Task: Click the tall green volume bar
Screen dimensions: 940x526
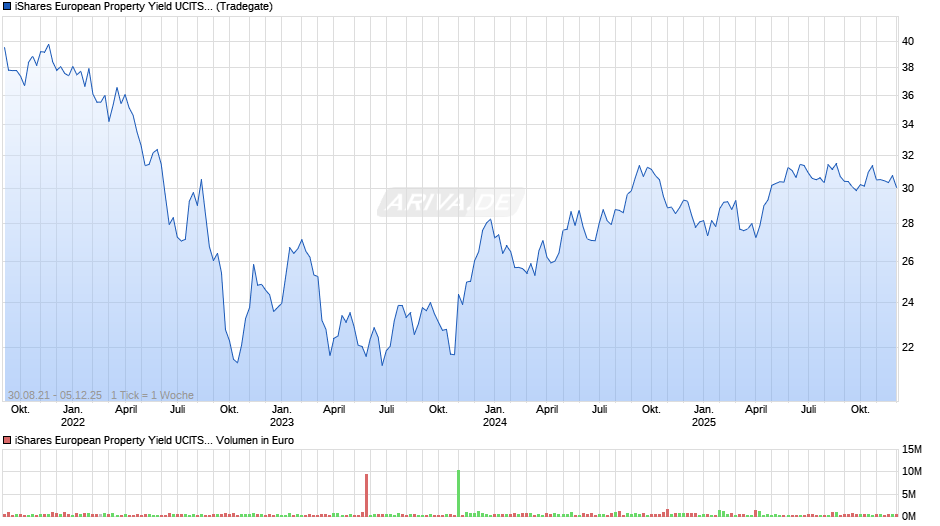Action: pyautogui.click(x=459, y=493)
